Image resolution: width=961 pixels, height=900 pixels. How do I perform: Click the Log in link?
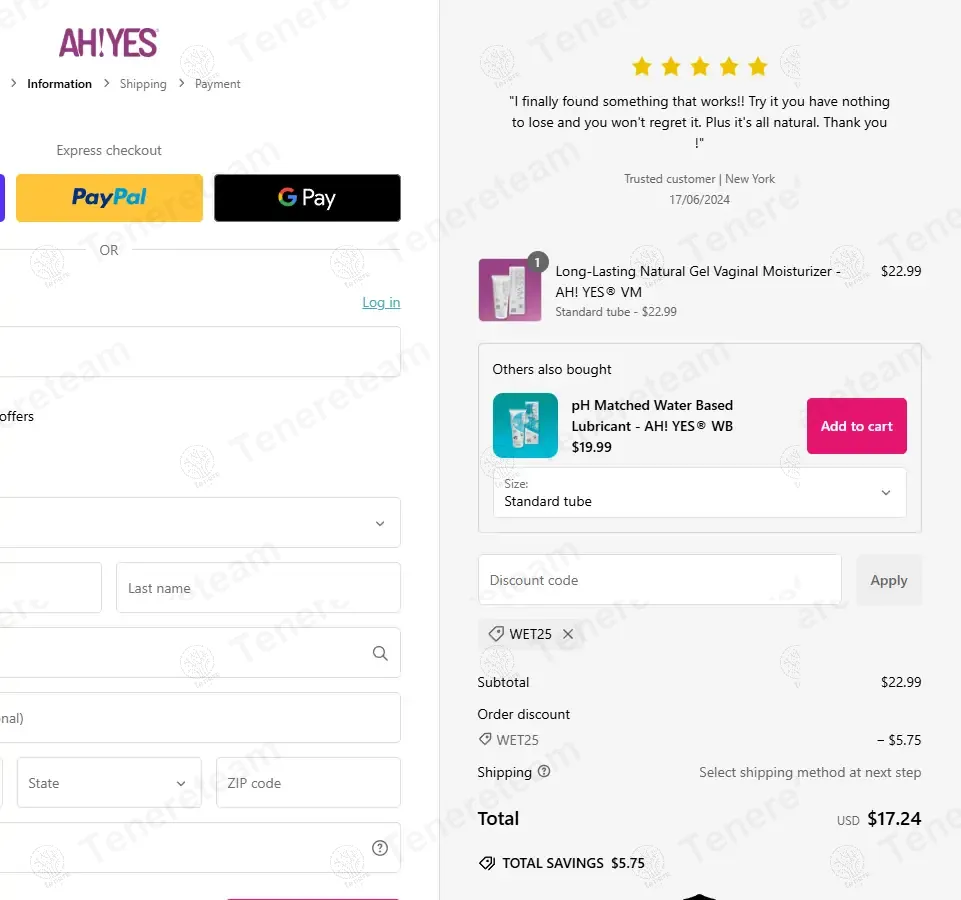[x=381, y=302]
